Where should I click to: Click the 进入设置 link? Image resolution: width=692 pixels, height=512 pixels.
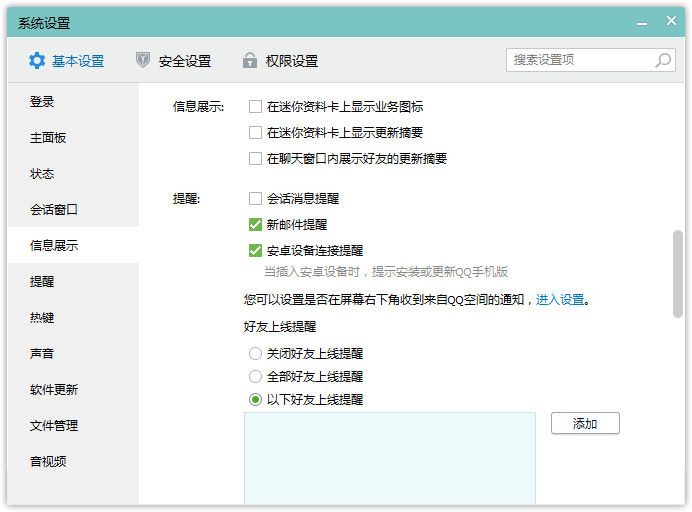click(x=560, y=300)
